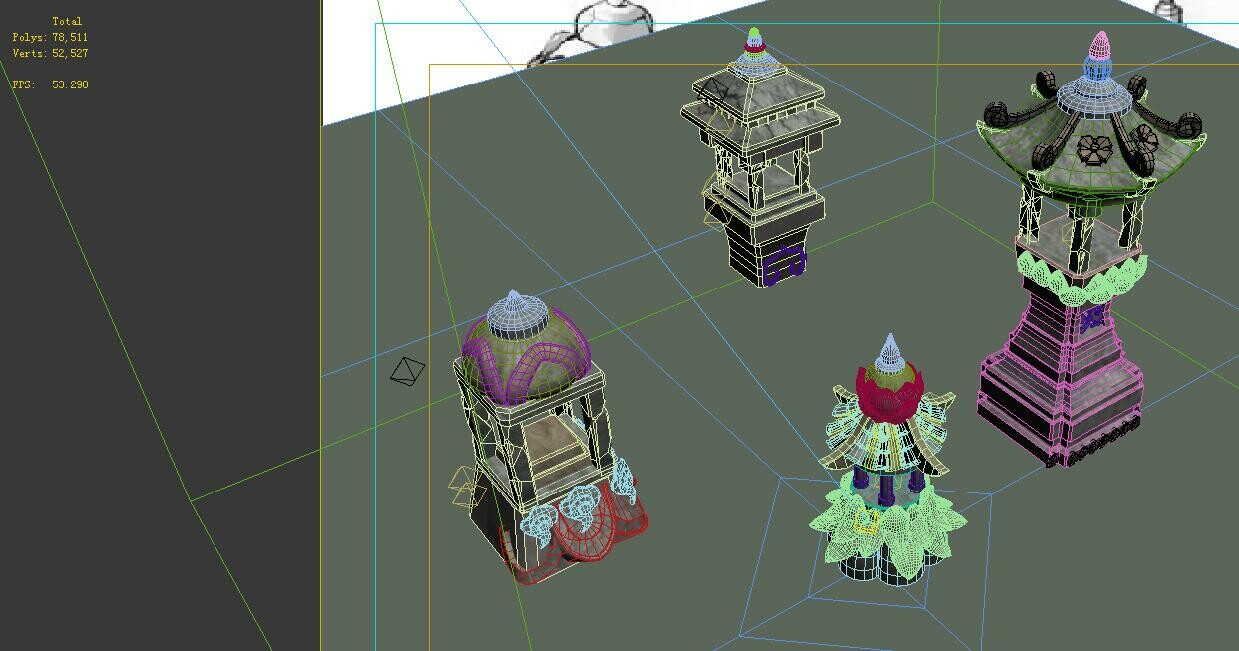Click the FPS counter readout
The image size is (1239, 651).
50,85
